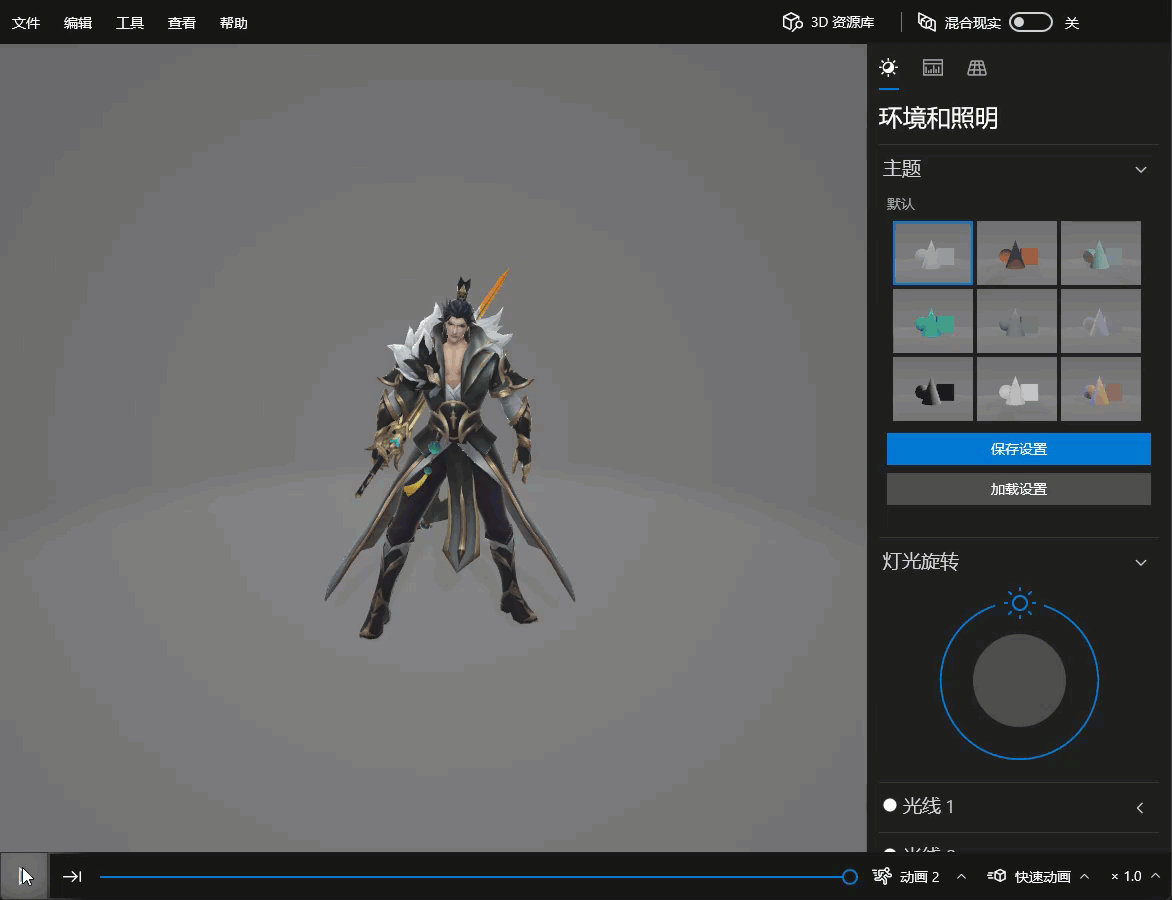Expand the 光线 1 section

click(x=1140, y=807)
